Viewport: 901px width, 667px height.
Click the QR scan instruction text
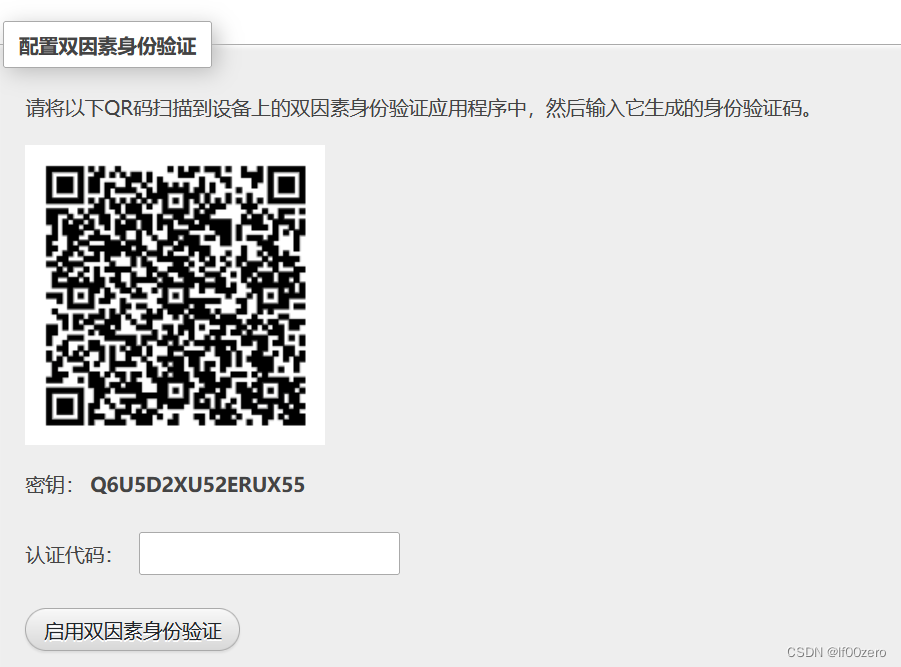[x=419, y=107]
